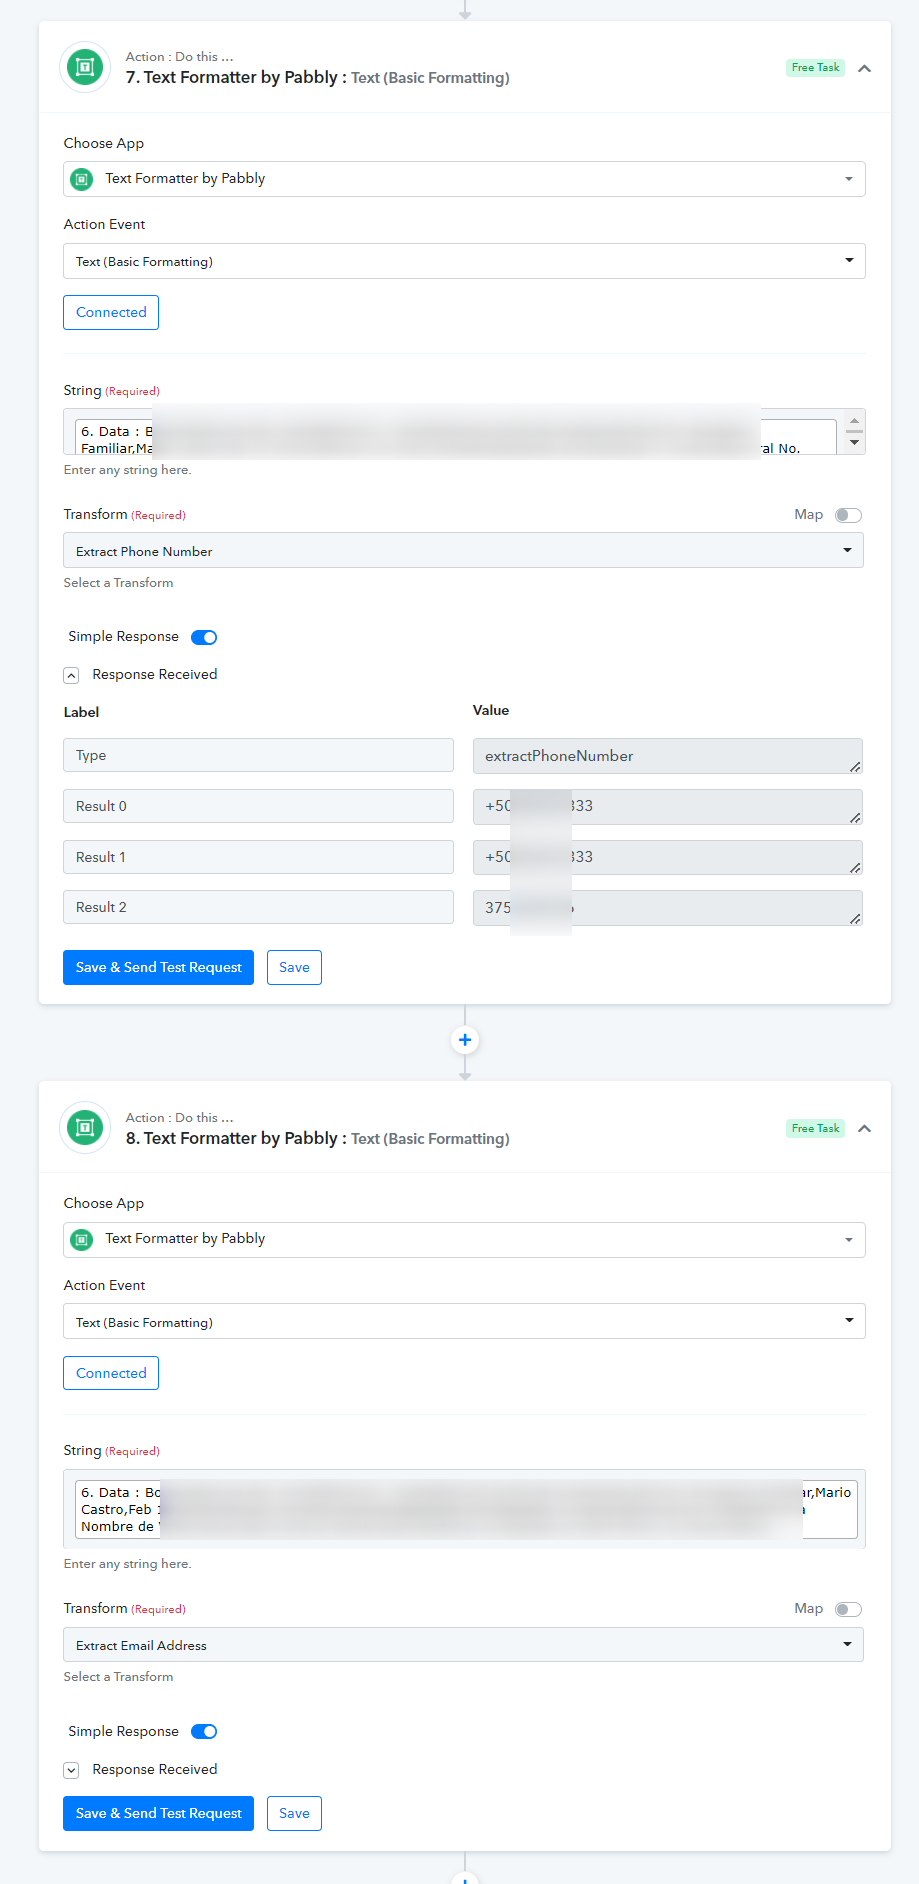Click the step 8 Text Formatter app icon

point(85,1128)
